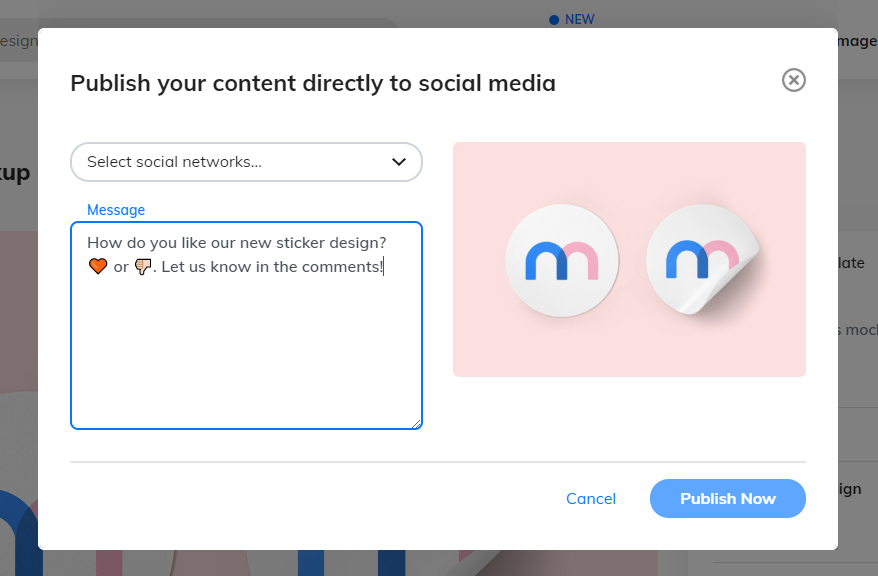Click the Publish Now button
878x576 pixels.
[727, 498]
